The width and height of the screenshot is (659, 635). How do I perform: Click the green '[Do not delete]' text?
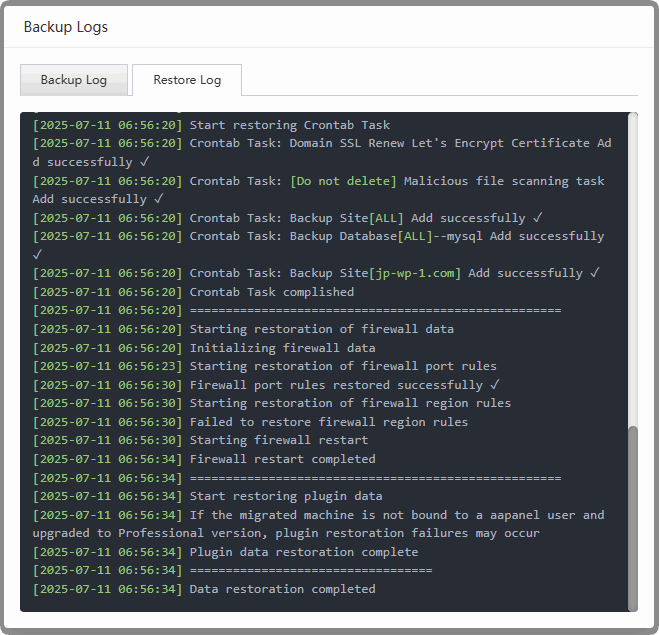coord(343,181)
